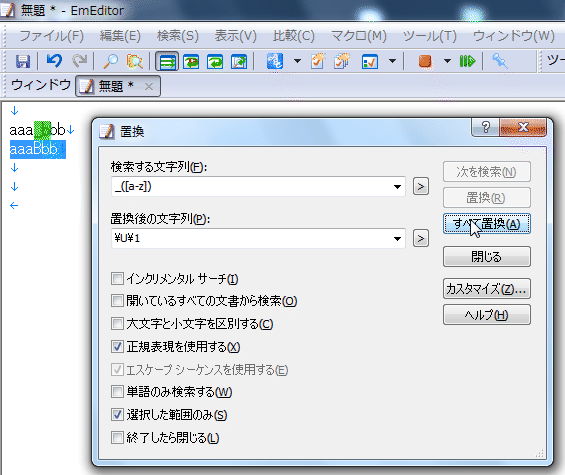Expand the 置換後の文字列 history dropdown

point(397,239)
